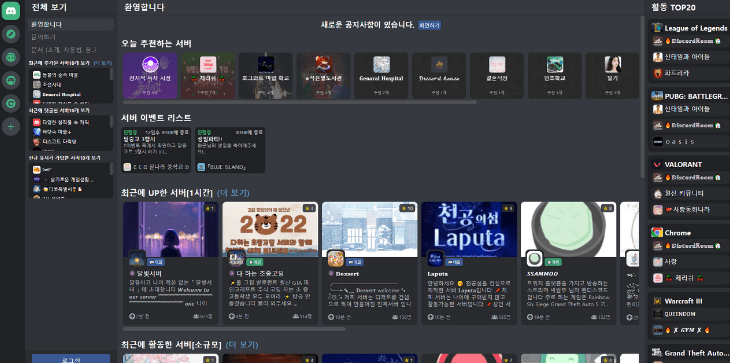This screenshot has width=730, height=363.
Task: Click the Laputa server avatar icon
Action: pyautogui.click(x=436, y=258)
